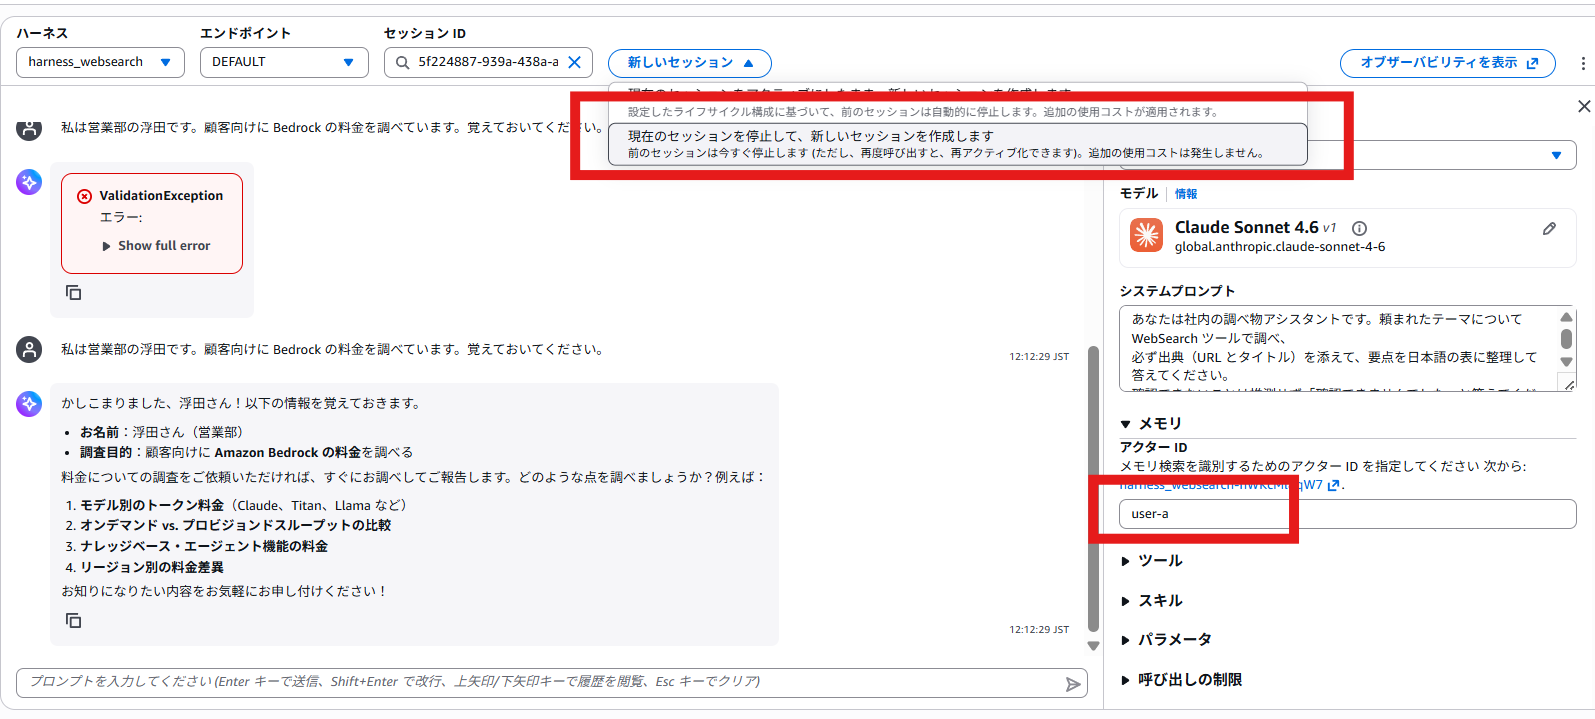Click the search magnifier in セッション ID field
The image size is (1595, 719).
click(402, 62)
